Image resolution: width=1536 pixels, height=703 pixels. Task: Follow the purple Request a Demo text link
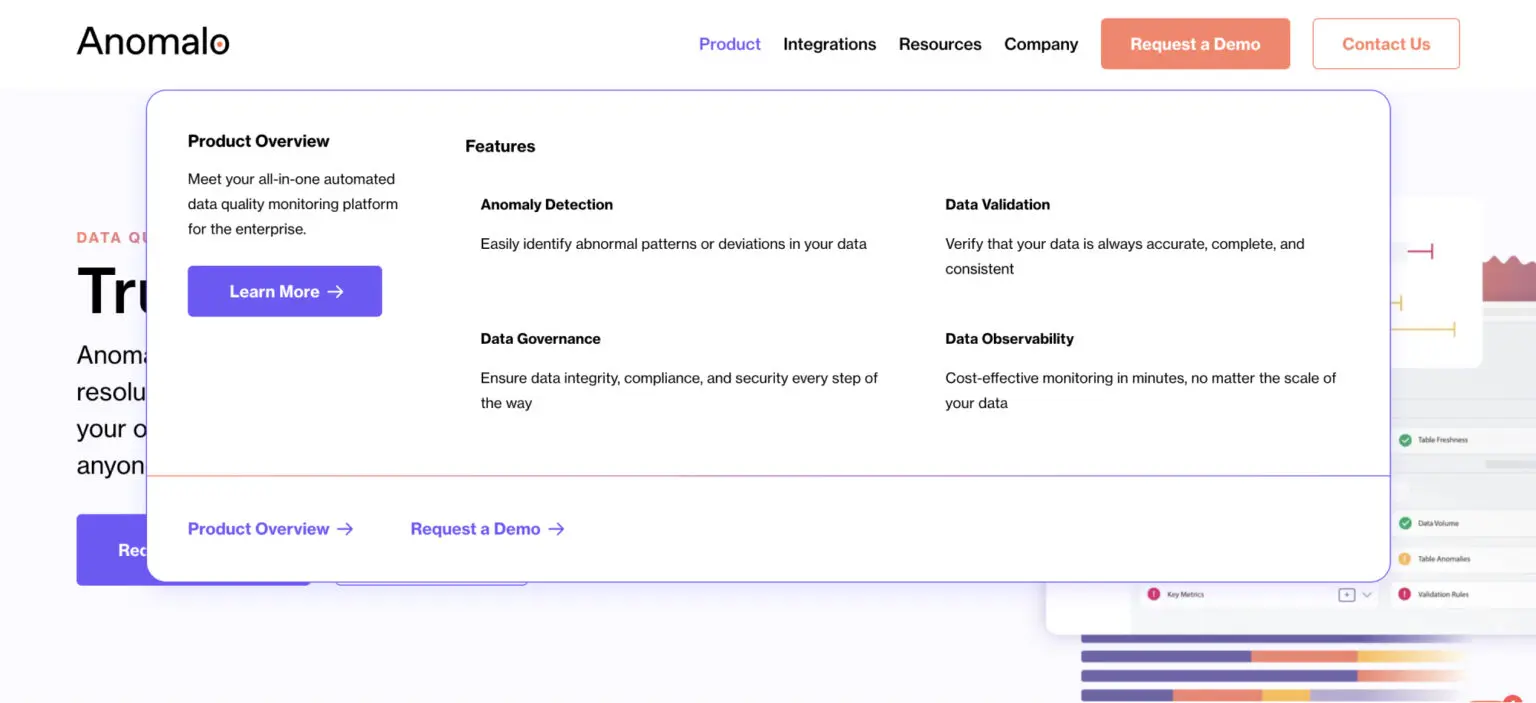pos(488,529)
